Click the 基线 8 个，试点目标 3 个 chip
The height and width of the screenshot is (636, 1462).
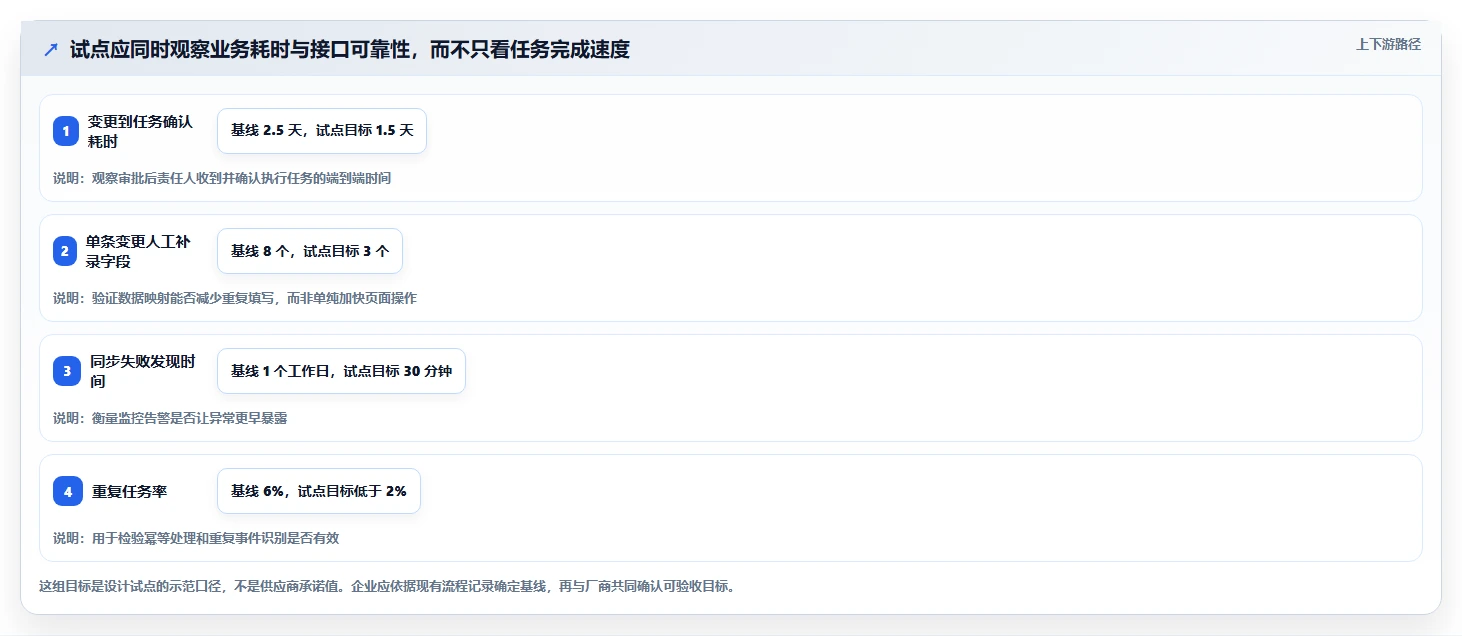[x=310, y=251]
